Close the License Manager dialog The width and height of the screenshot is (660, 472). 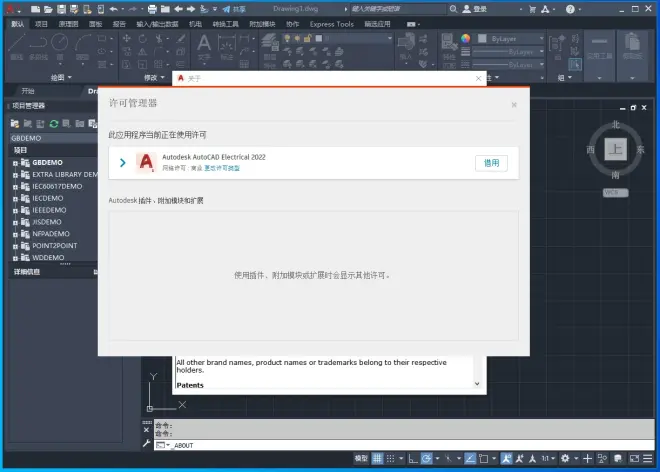click(x=514, y=105)
